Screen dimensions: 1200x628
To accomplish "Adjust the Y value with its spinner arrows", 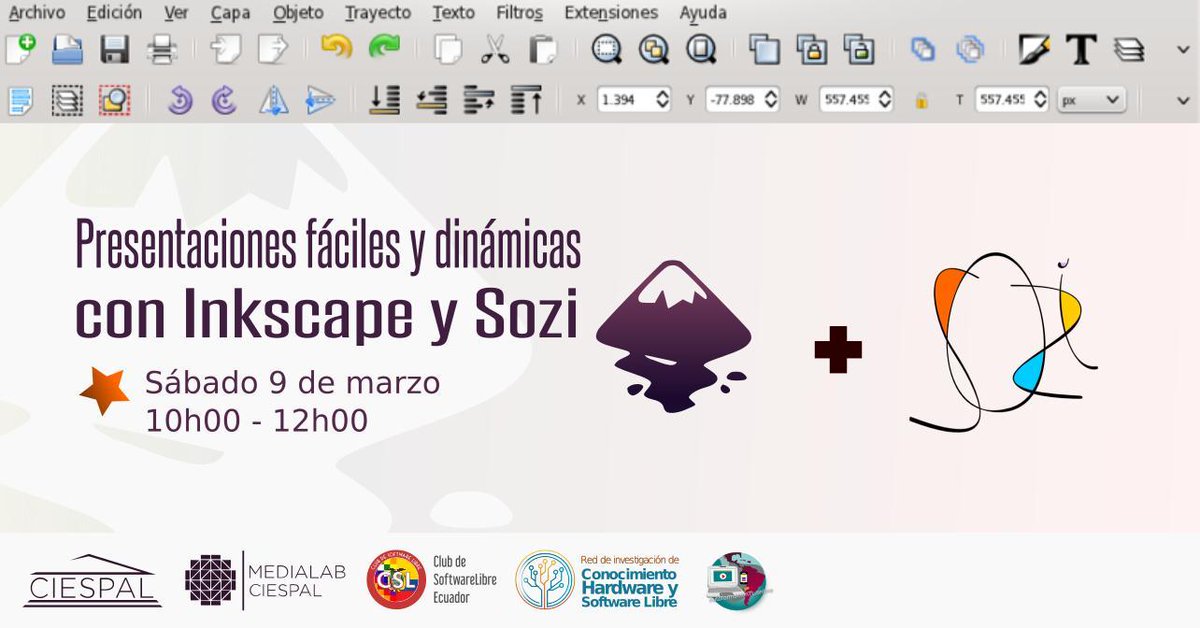I will click(770, 100).
